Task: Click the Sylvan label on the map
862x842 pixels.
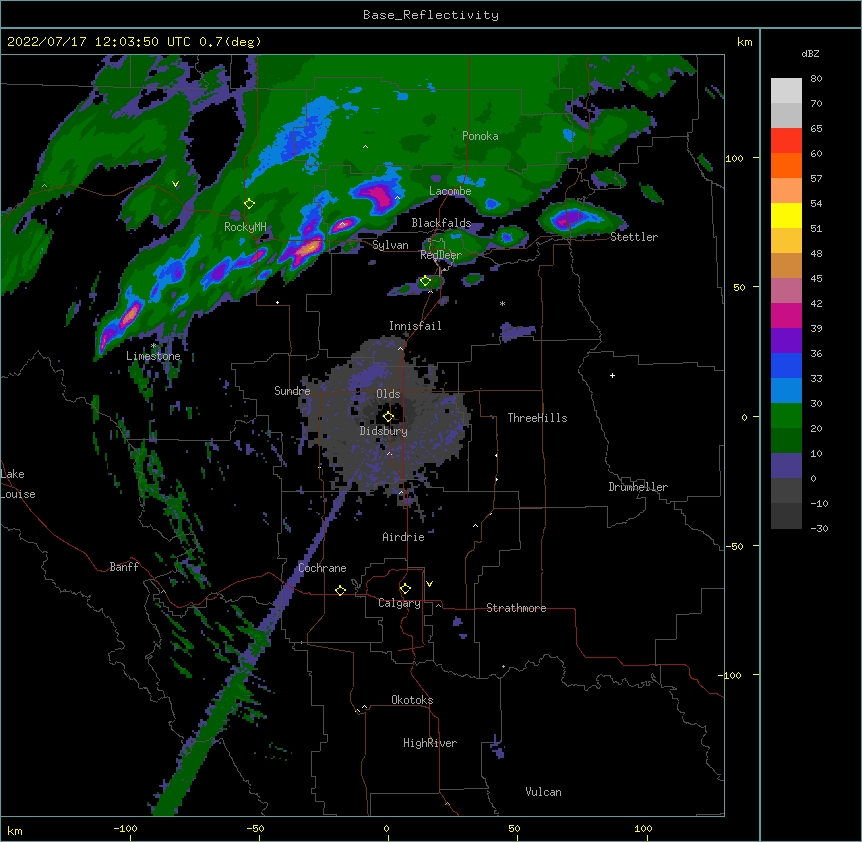Action: [x=390, y=245]
